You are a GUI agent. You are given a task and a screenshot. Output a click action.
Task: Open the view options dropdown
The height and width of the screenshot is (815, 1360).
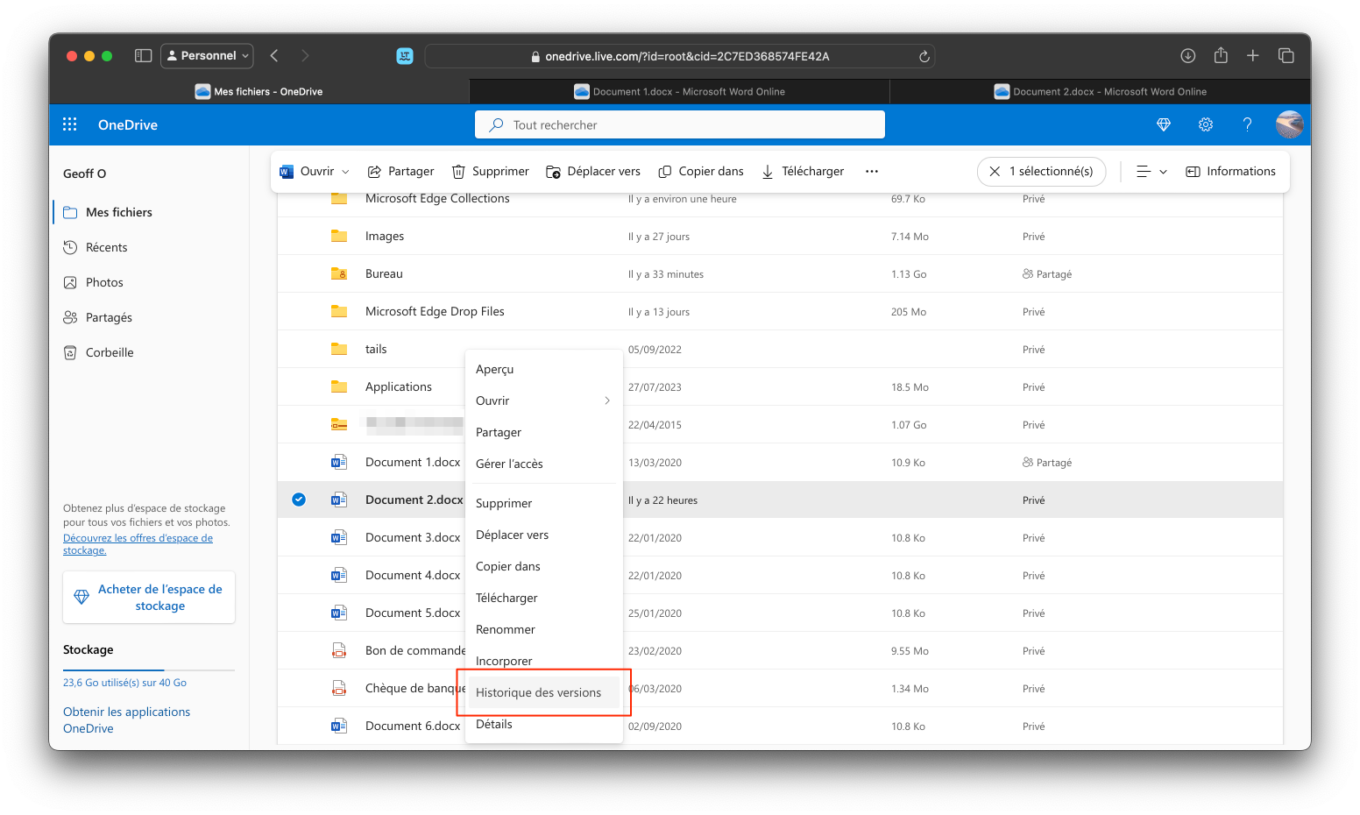1152,172
